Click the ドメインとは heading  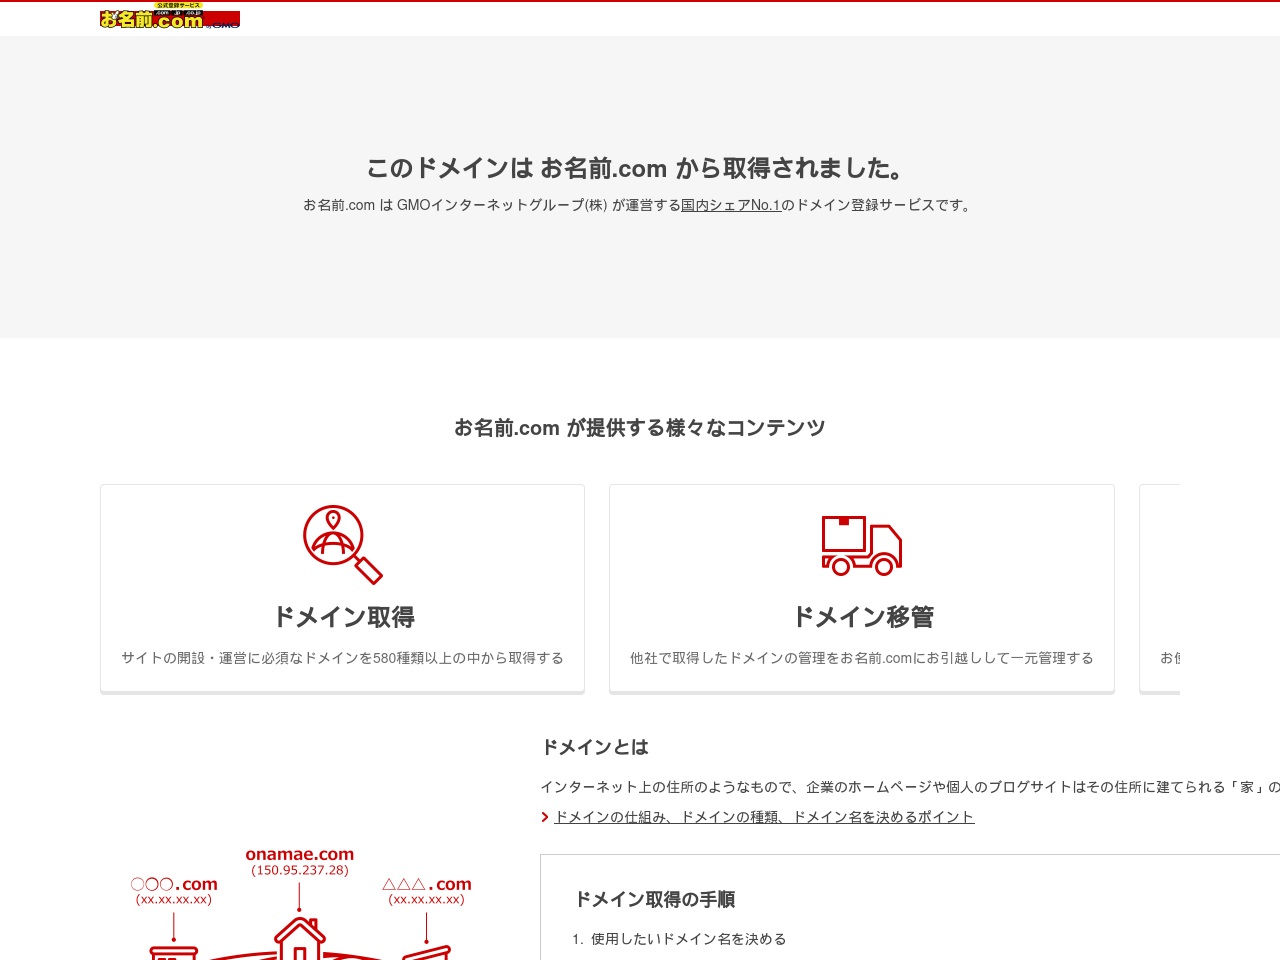pos(595,747)
